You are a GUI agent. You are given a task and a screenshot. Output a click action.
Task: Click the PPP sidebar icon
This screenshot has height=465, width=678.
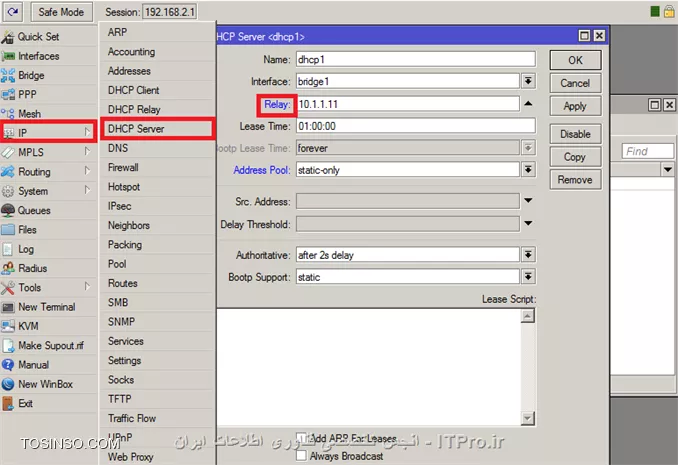coord(8,94)
